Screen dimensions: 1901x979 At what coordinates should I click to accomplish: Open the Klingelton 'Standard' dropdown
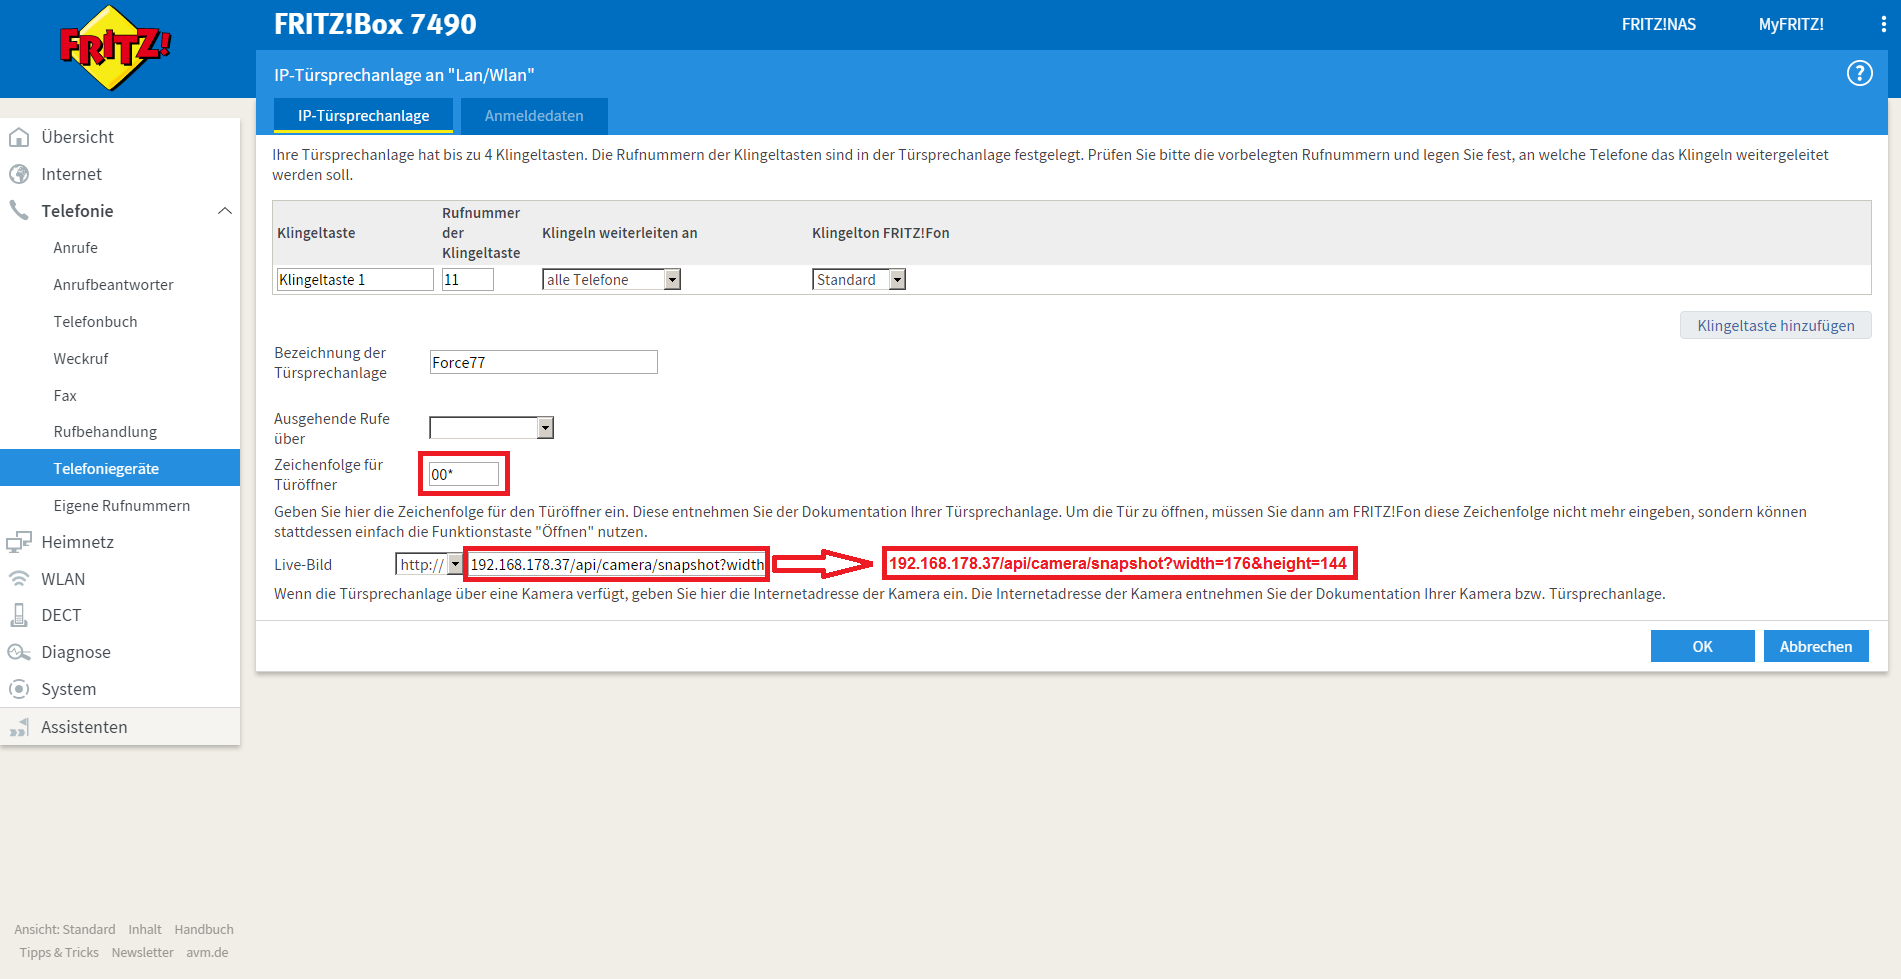[x=897, y=280]
